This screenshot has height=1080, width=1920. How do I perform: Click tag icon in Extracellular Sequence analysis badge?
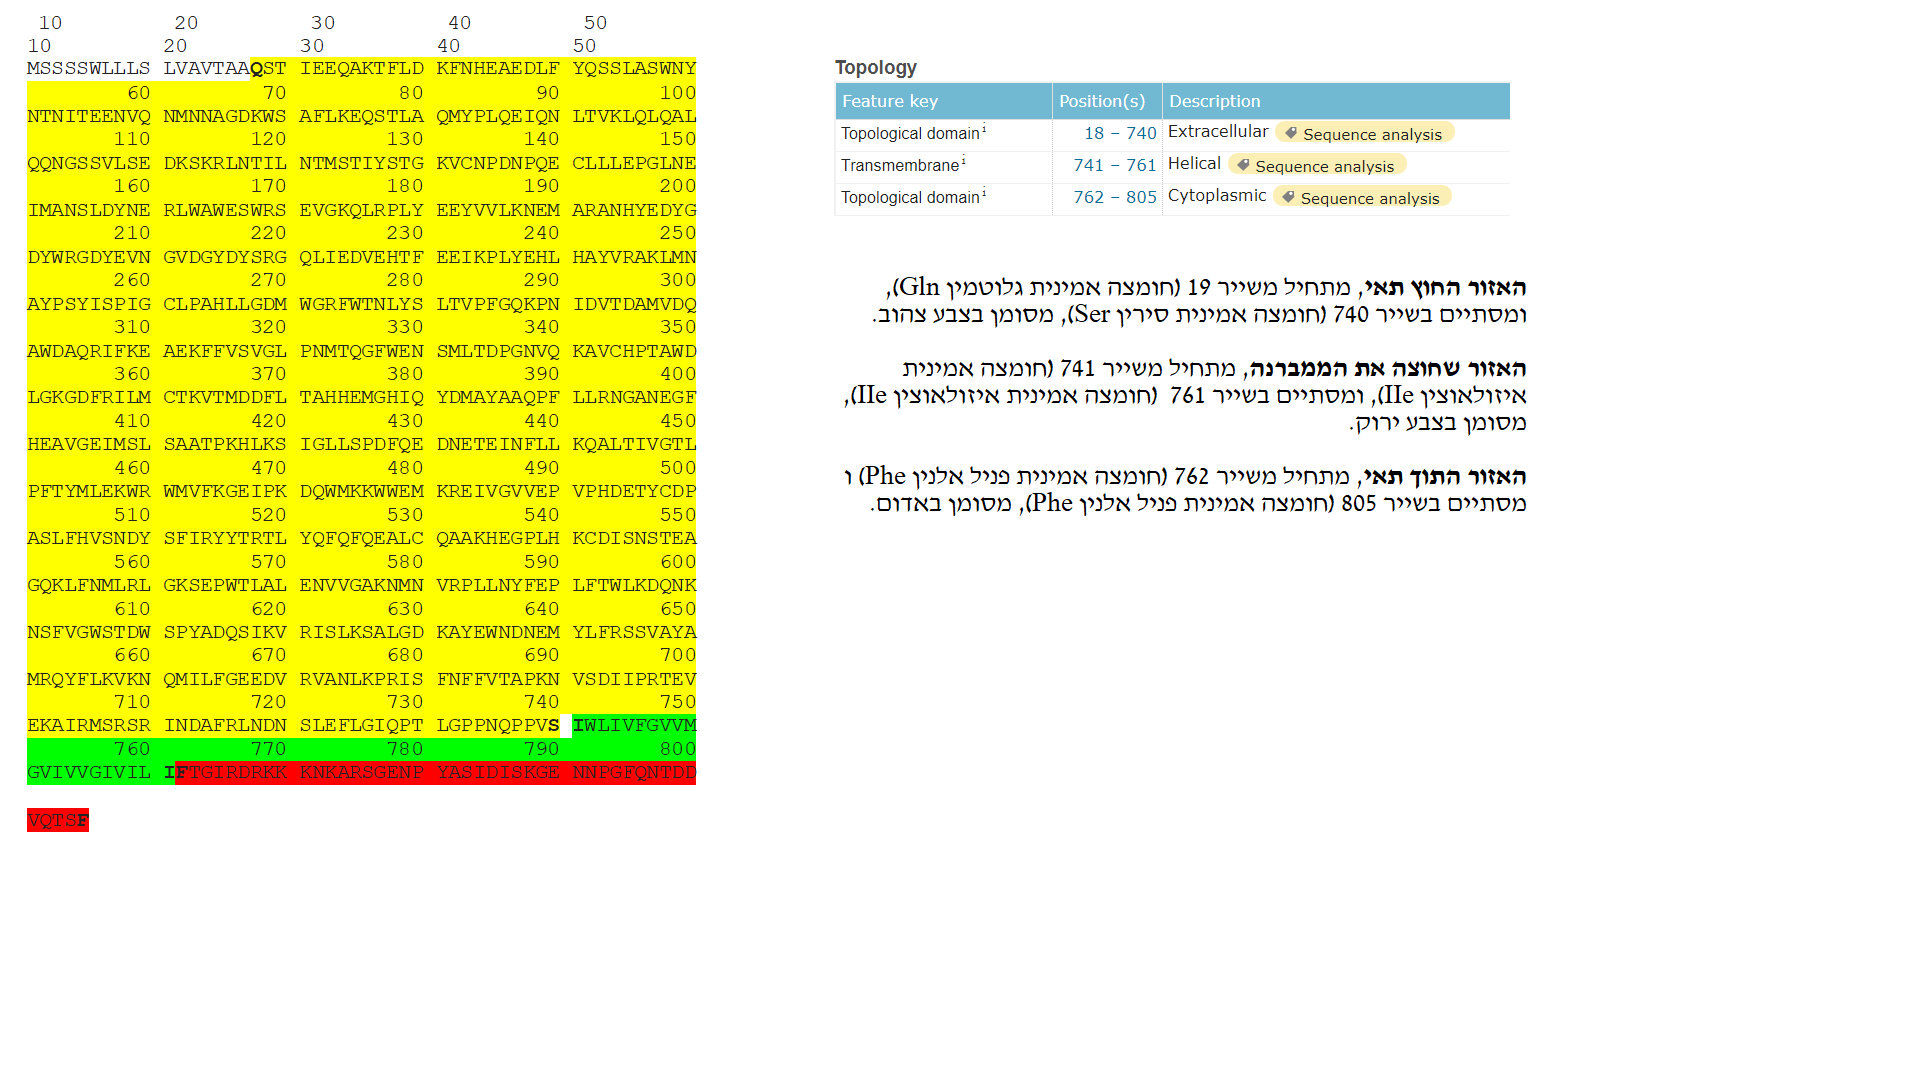point(1291,133)
